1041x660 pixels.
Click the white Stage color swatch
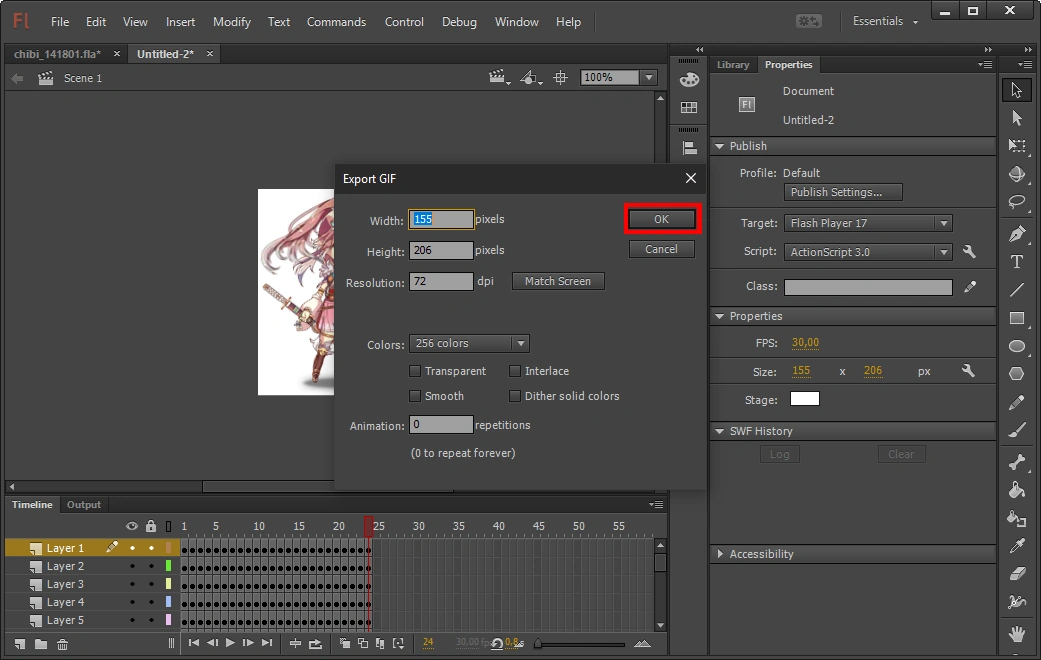pyautogui.click(x=805, y=399)
